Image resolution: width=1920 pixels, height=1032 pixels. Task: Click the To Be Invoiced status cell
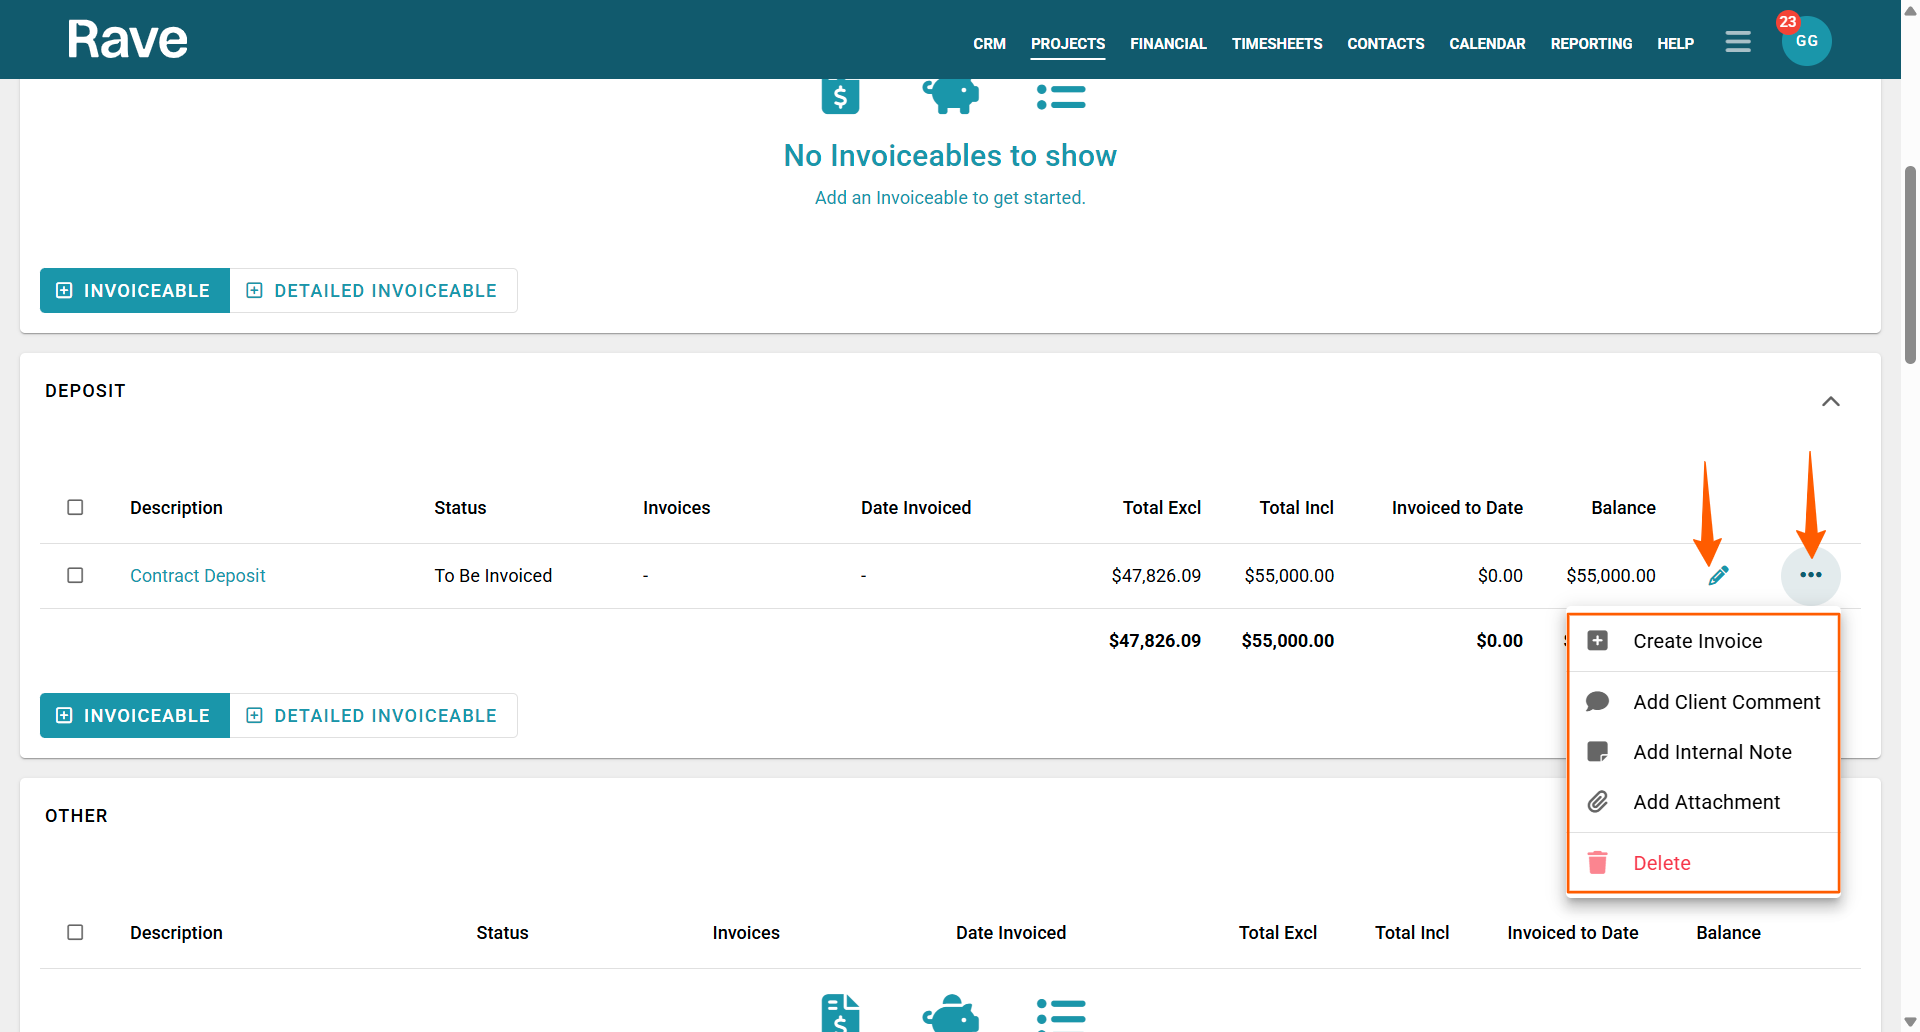493,575
